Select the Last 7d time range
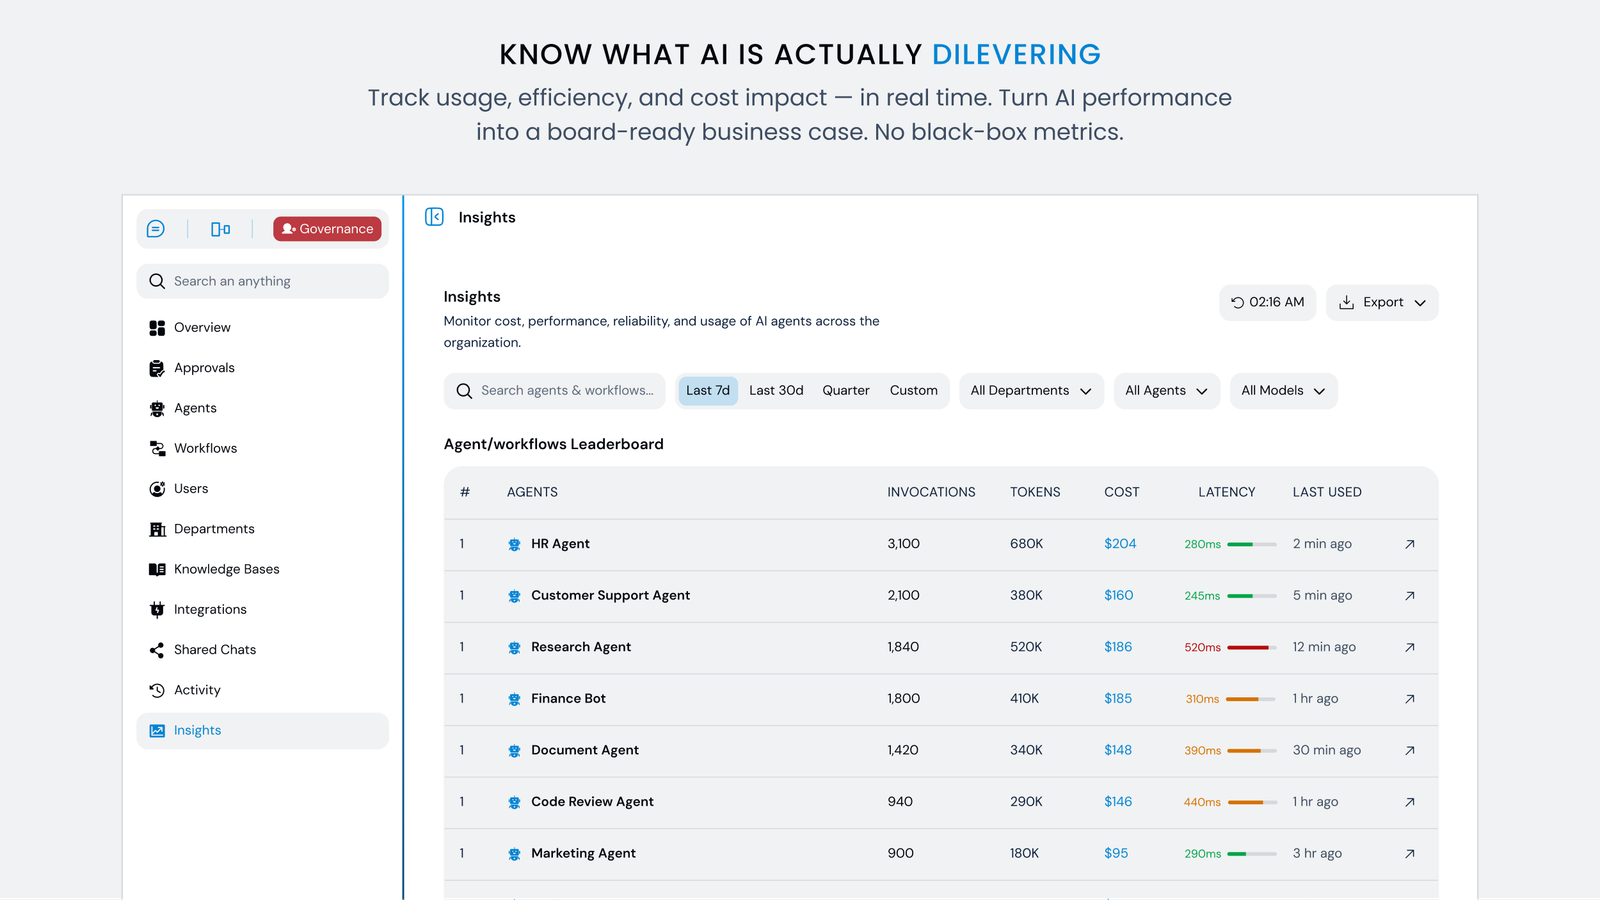 tap(707, 391)
